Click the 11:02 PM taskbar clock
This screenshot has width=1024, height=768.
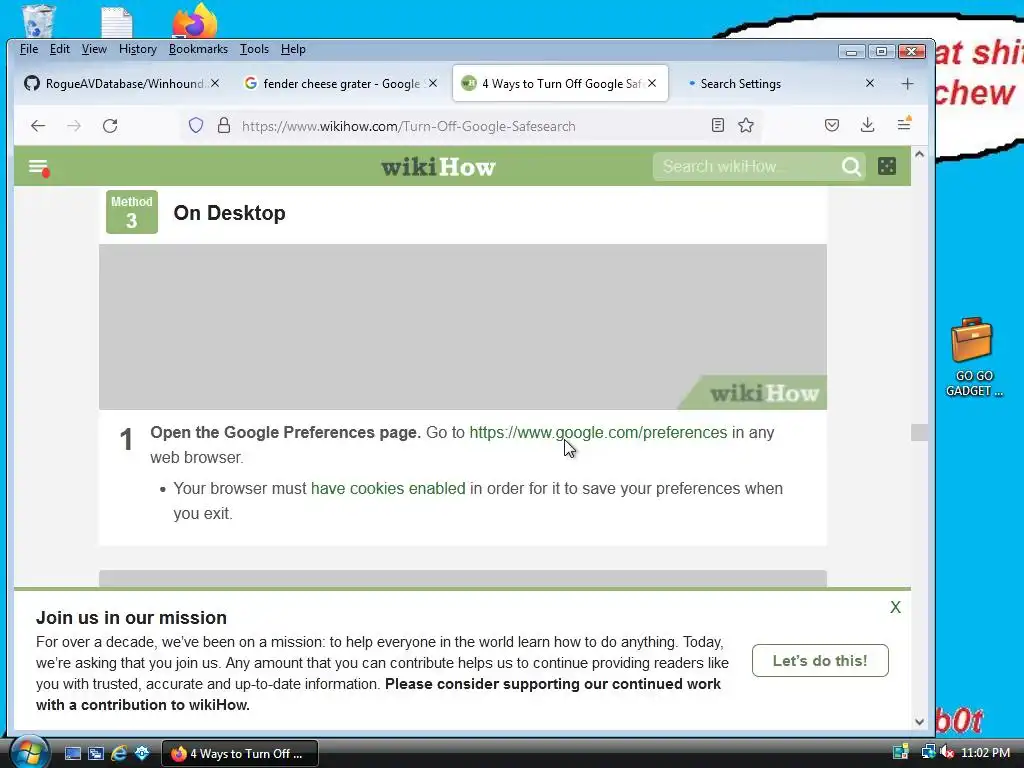tap(985, 753)
